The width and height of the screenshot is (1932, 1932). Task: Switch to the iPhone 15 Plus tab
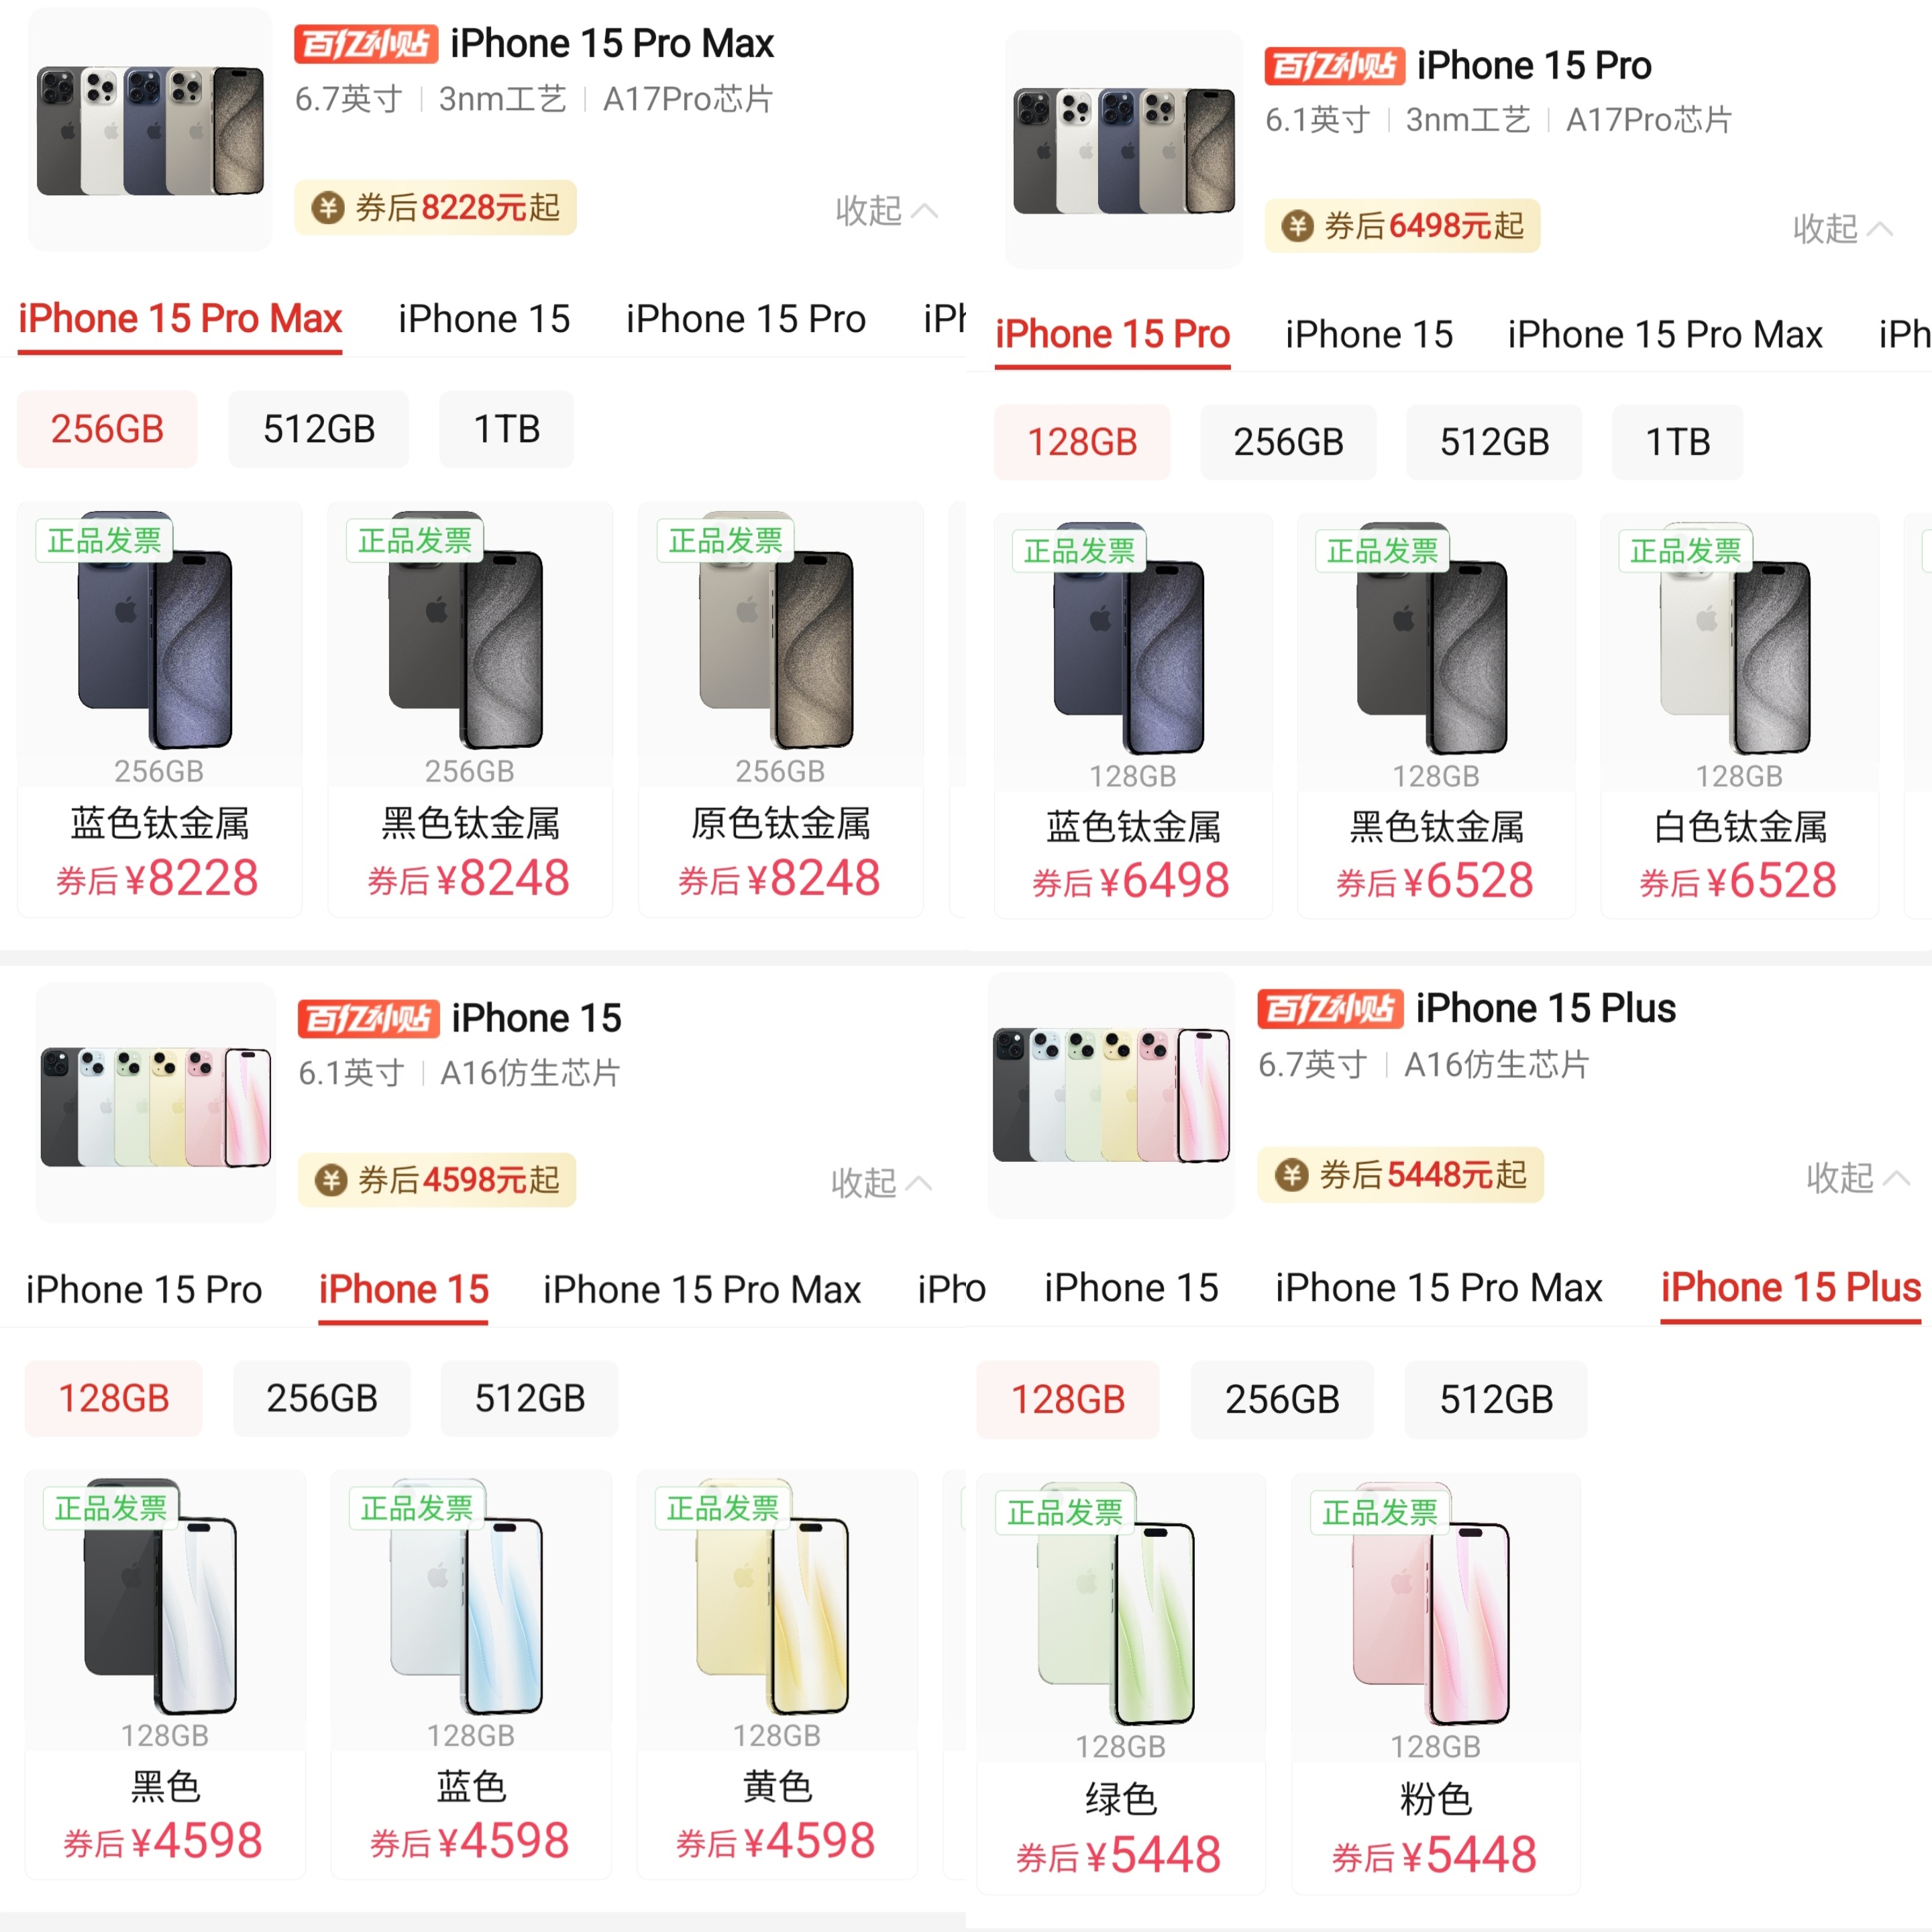click(x=1791, y=1287)
